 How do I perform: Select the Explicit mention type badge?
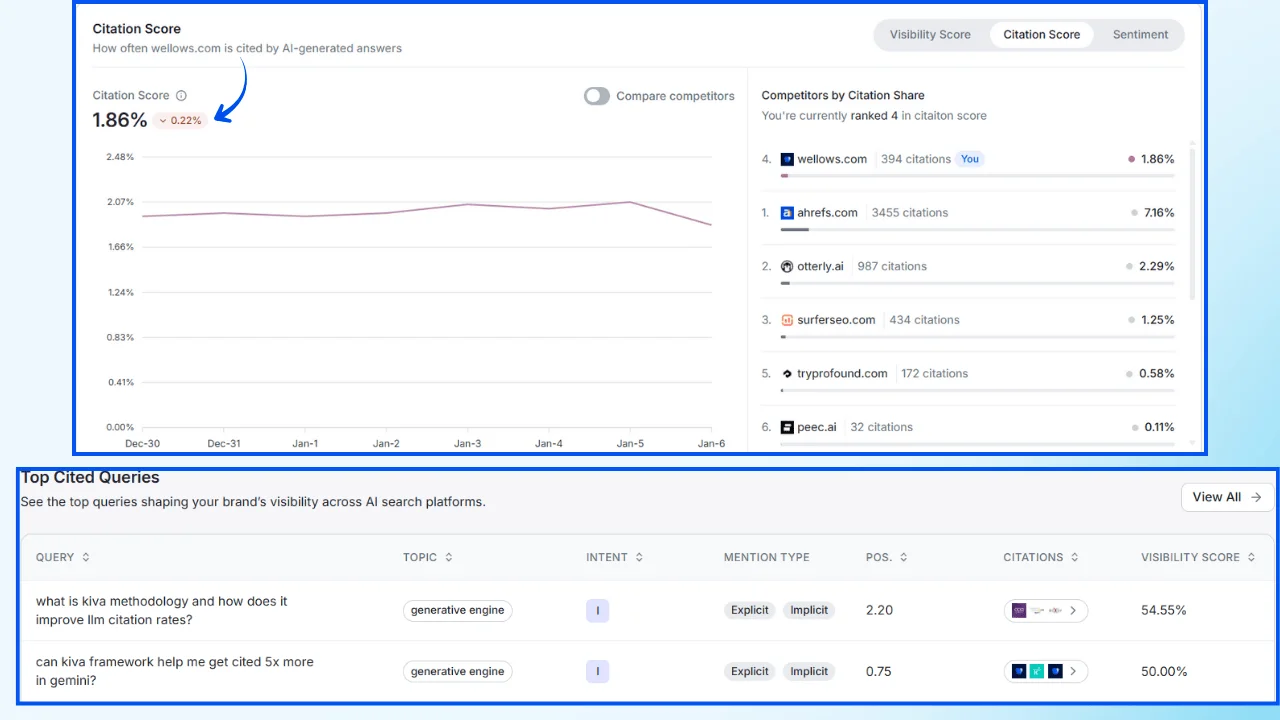point(749,610)
